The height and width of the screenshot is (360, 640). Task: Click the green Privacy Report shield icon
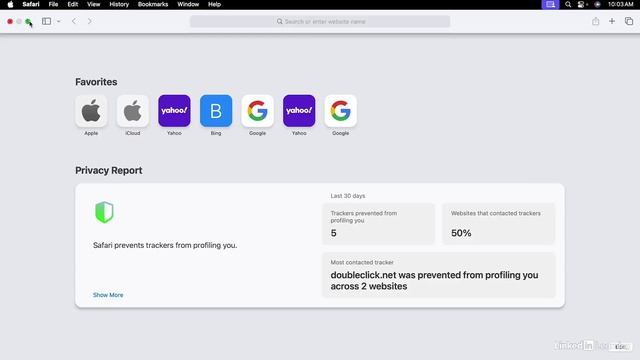tap(104, 212)
